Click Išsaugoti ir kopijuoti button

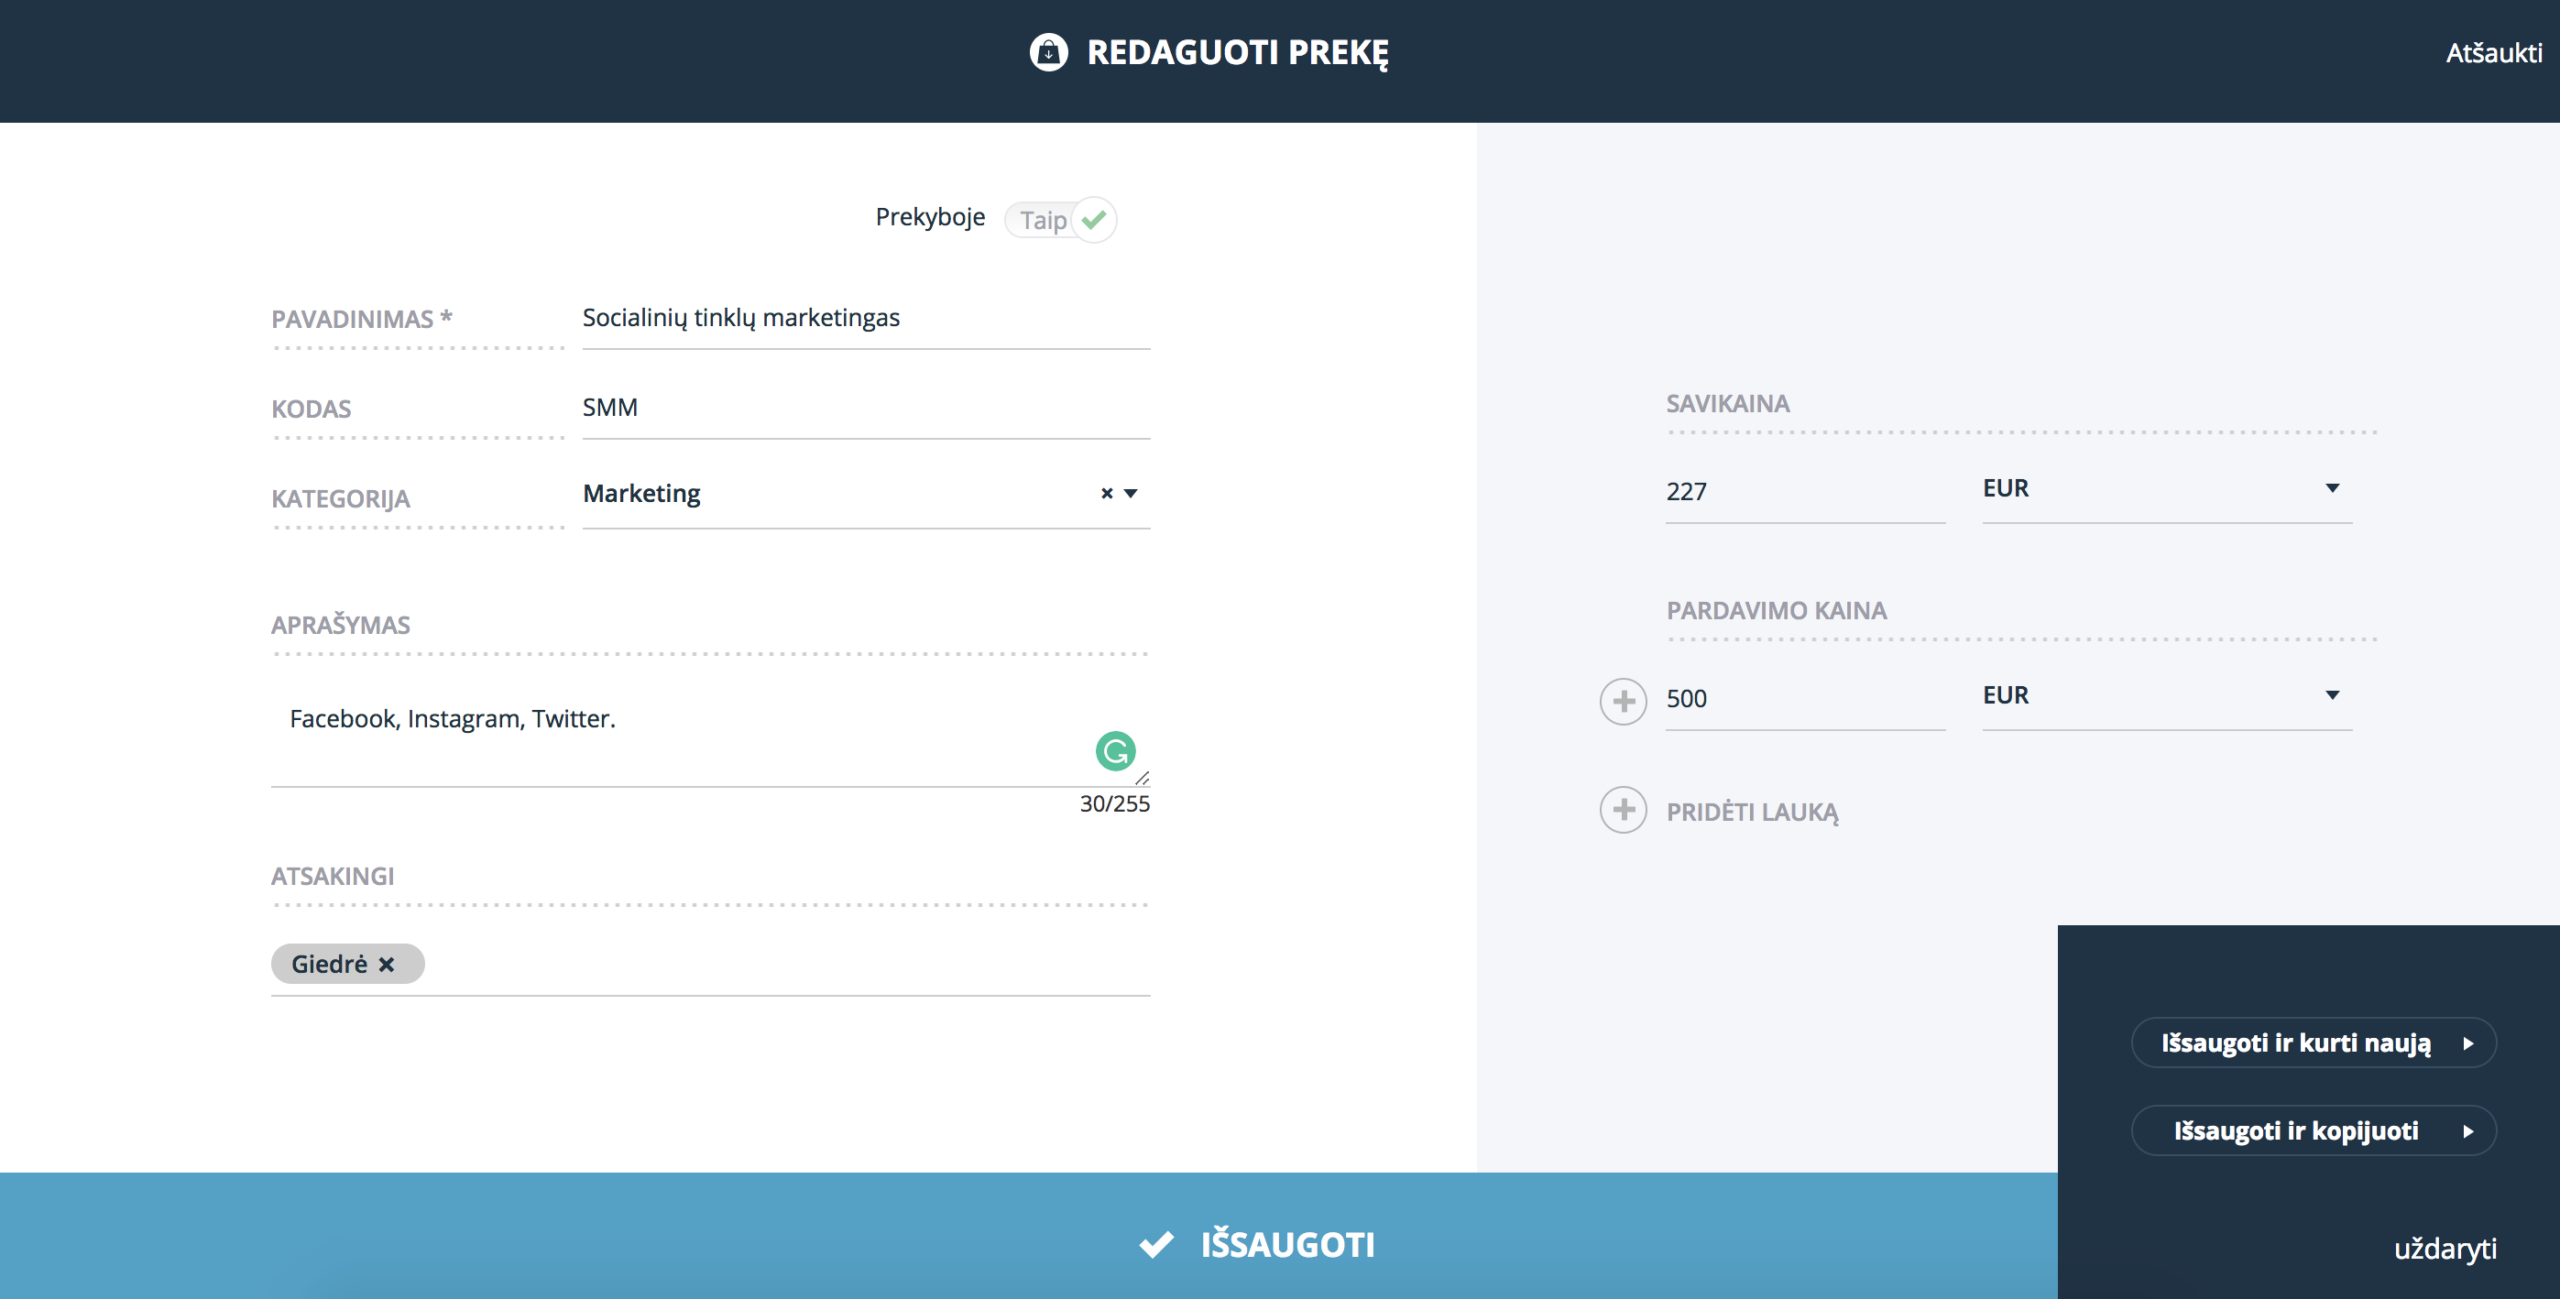(x=2314, y=1131)
